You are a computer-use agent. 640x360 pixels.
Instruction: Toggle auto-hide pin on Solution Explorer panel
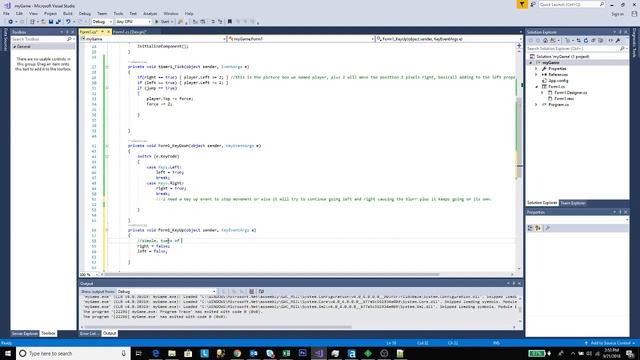[620, 32]
